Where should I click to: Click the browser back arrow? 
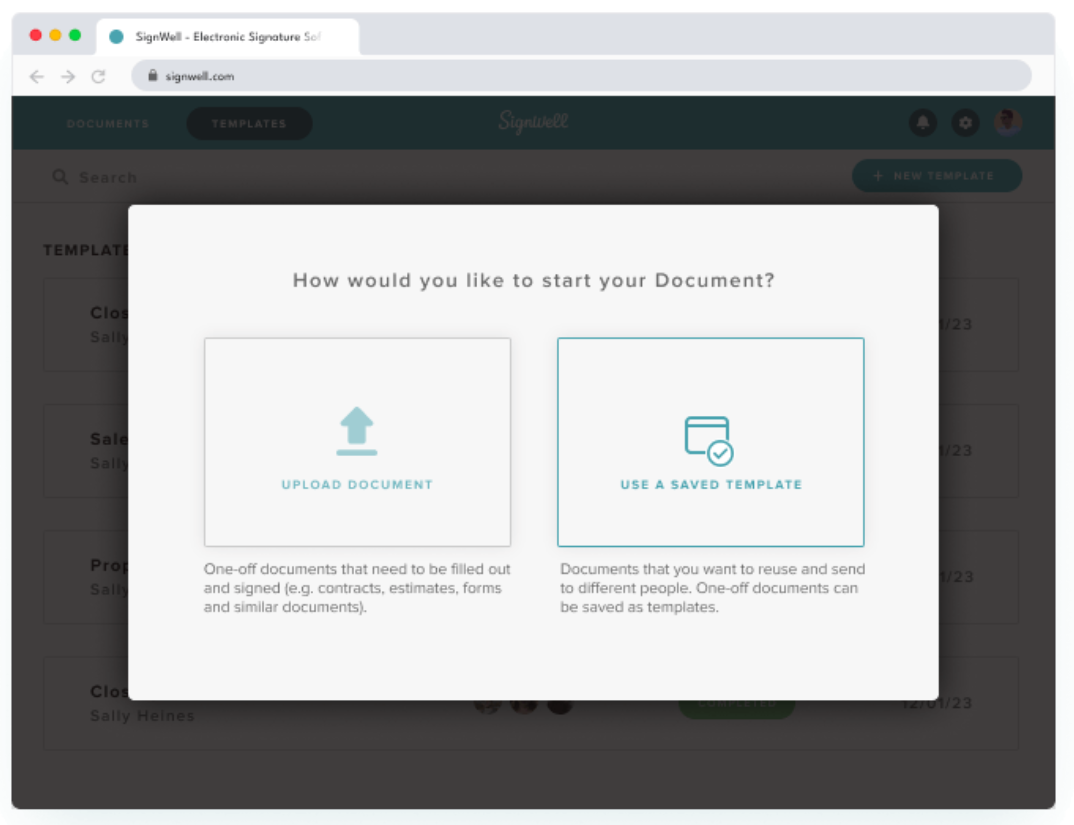click(37, 76)
